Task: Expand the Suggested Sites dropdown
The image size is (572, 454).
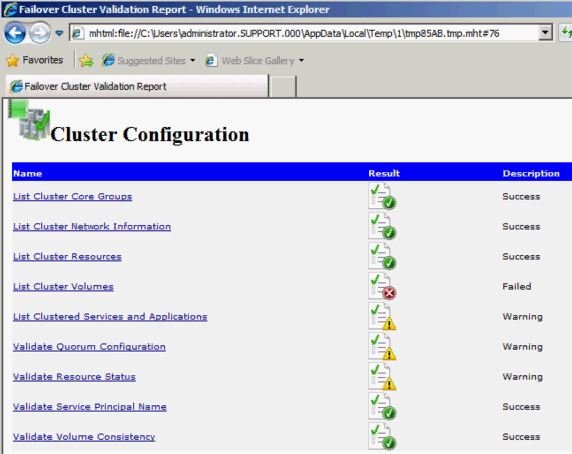Action: point(193,61)
